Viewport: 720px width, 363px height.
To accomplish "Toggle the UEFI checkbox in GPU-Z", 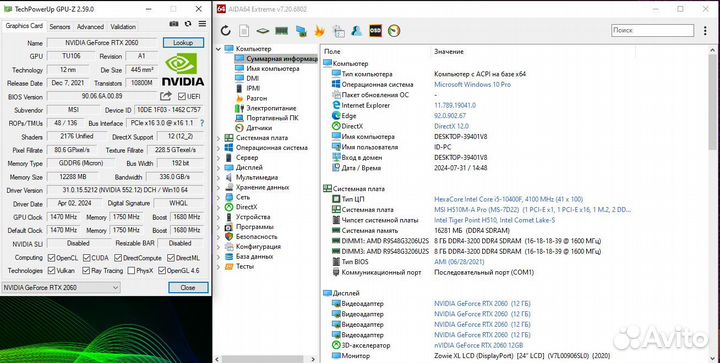I will click(182, 96).
